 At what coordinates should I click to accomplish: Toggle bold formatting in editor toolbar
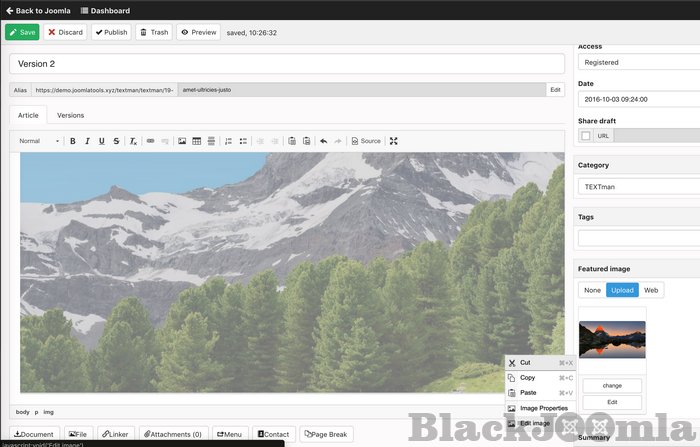(72, 141)
